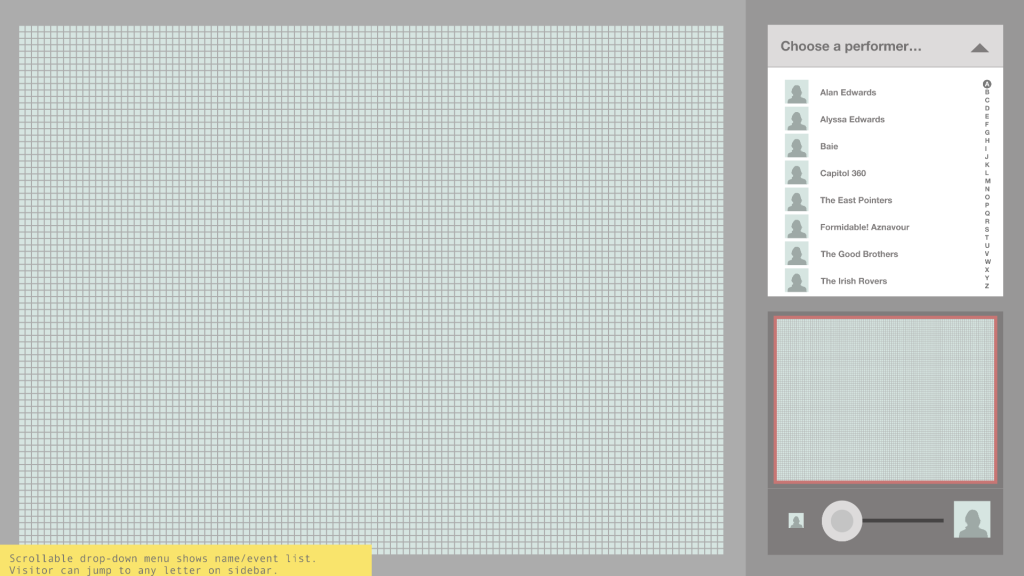The image size is (1024, 576).
Task: Select Formidable! Aznavour from the list
Action: [x=864, y=227]
